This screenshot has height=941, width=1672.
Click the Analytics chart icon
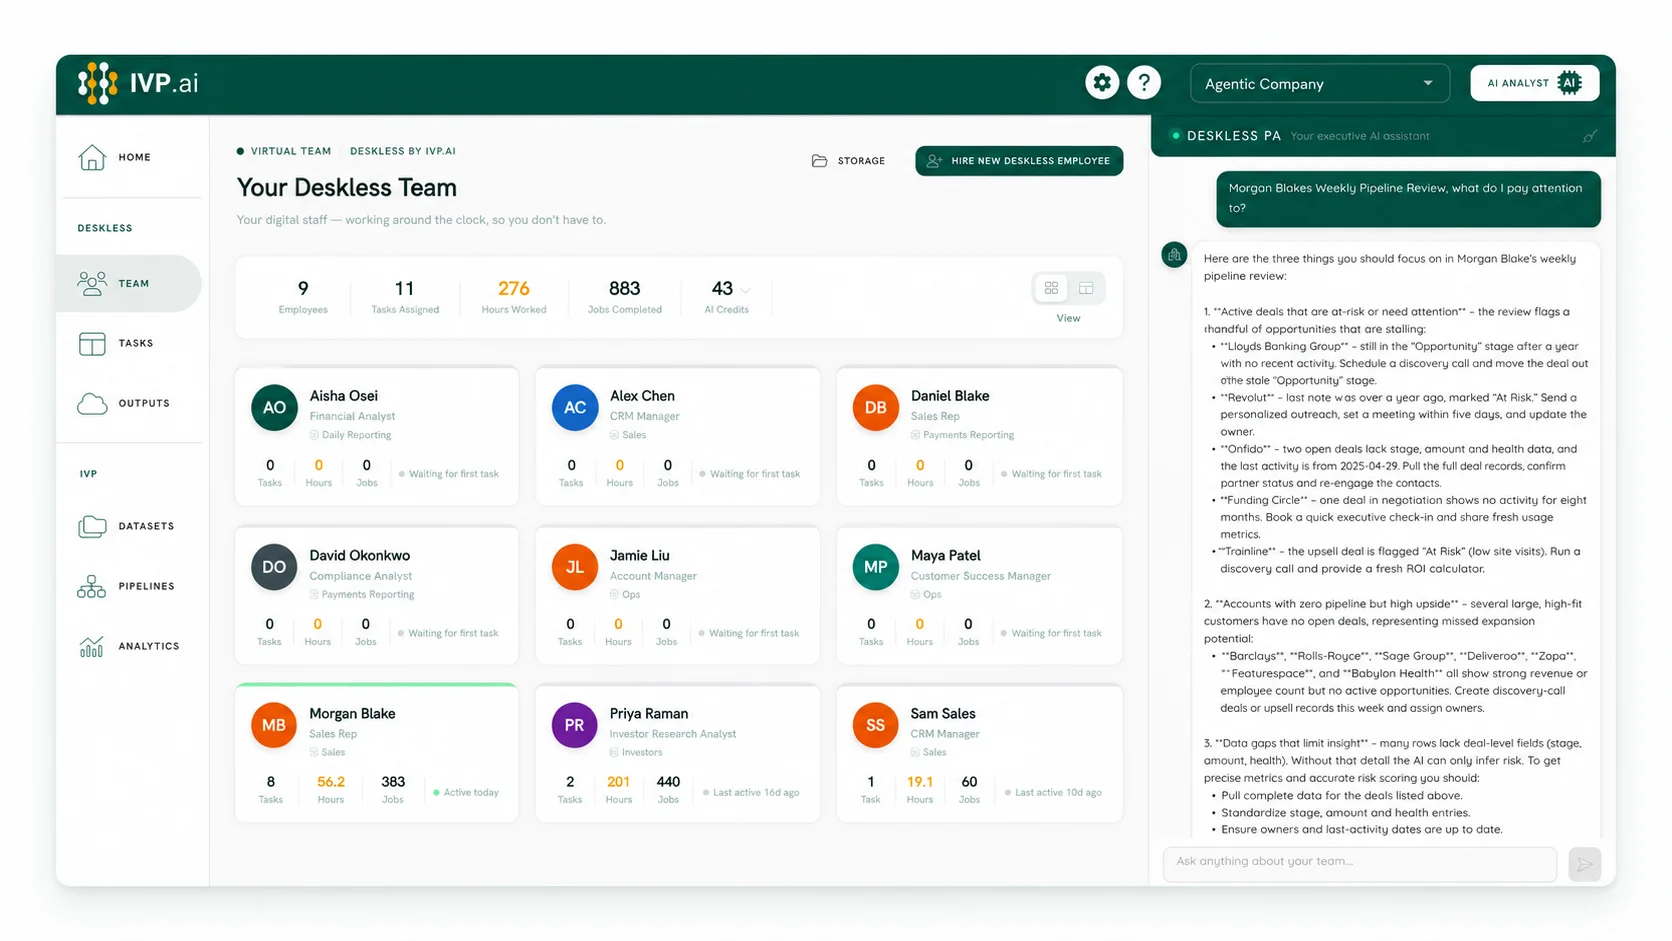[x=91, y=647]
